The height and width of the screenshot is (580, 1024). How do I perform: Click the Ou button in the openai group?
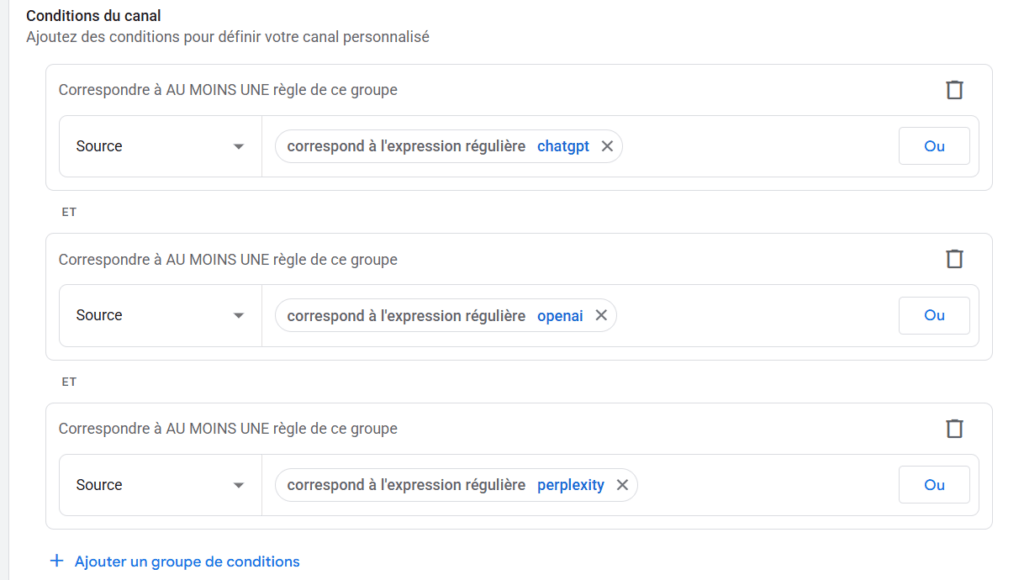point(934,315)
